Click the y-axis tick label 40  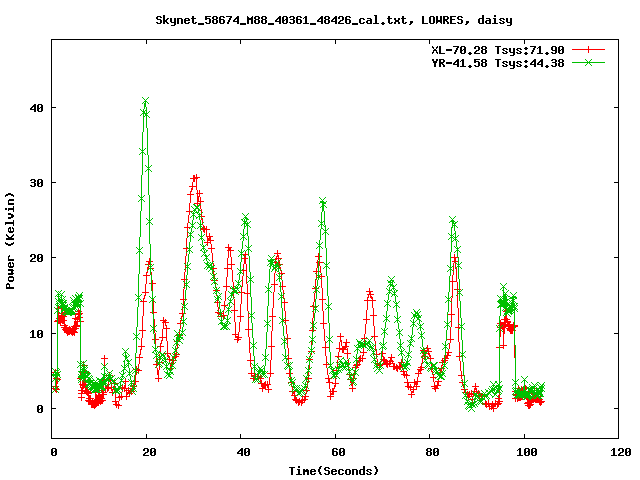coord(36,108)
